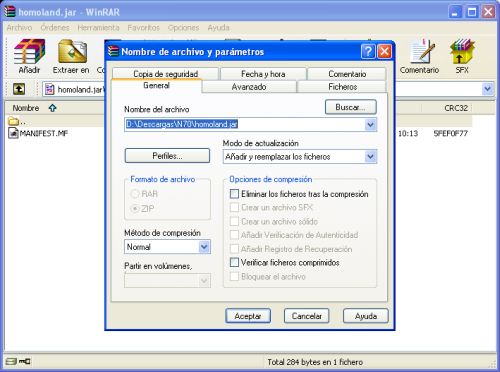Open the Opciones menu
This screenshot has height=372, width=500.
[183, 28]
